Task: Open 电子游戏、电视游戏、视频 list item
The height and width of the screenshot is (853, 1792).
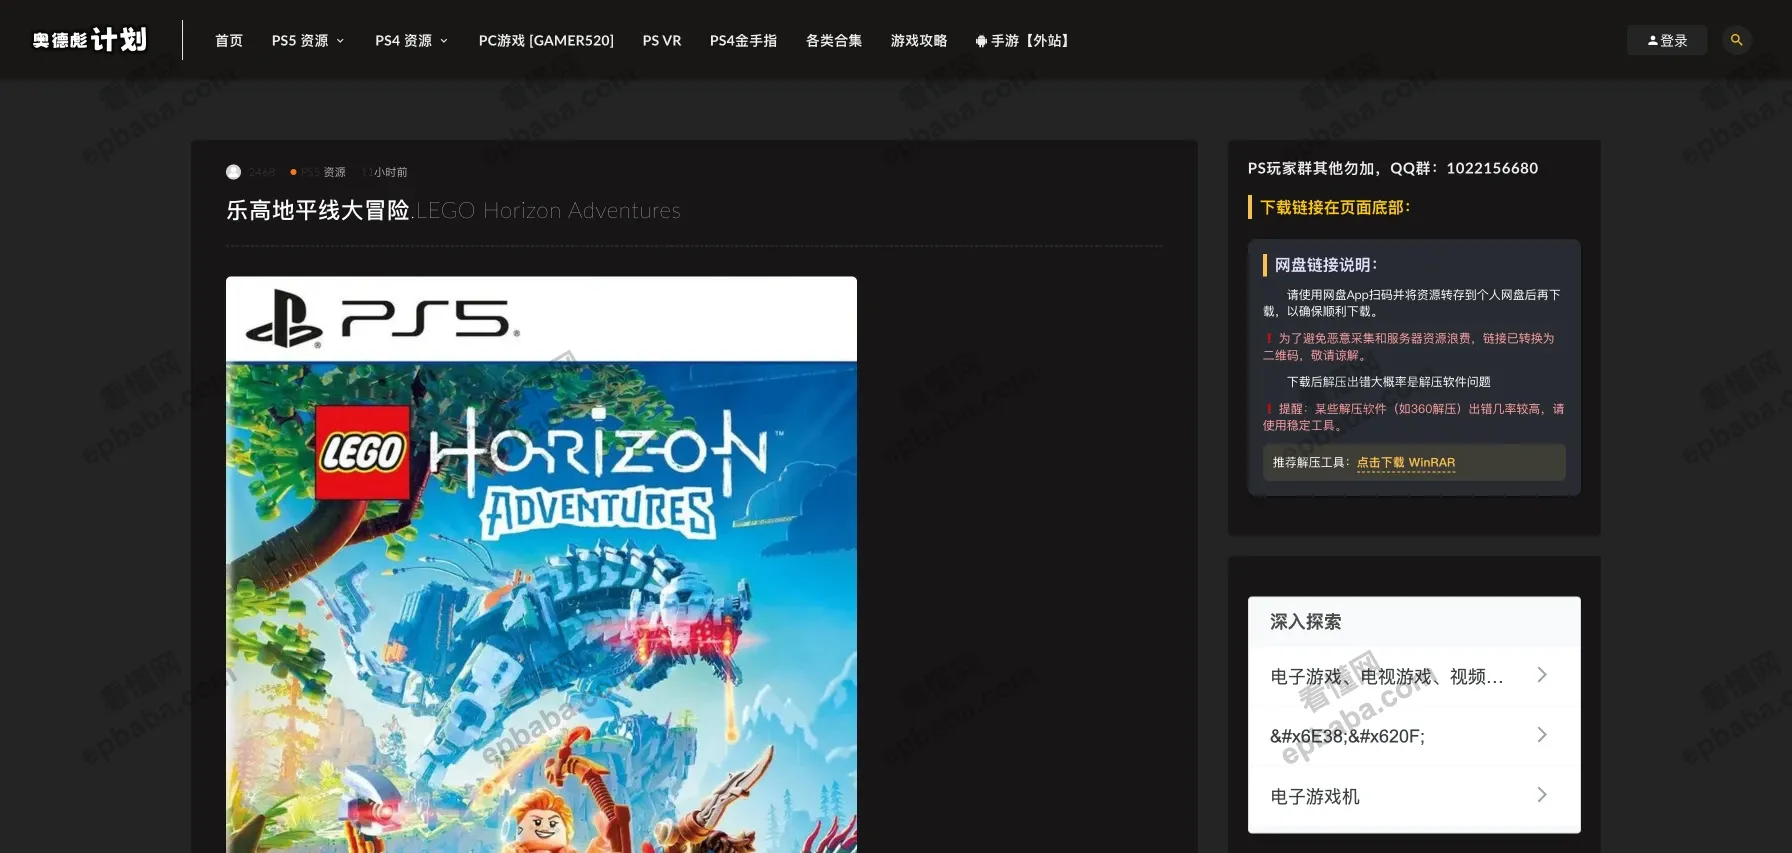Action: tap(1414, 676)
